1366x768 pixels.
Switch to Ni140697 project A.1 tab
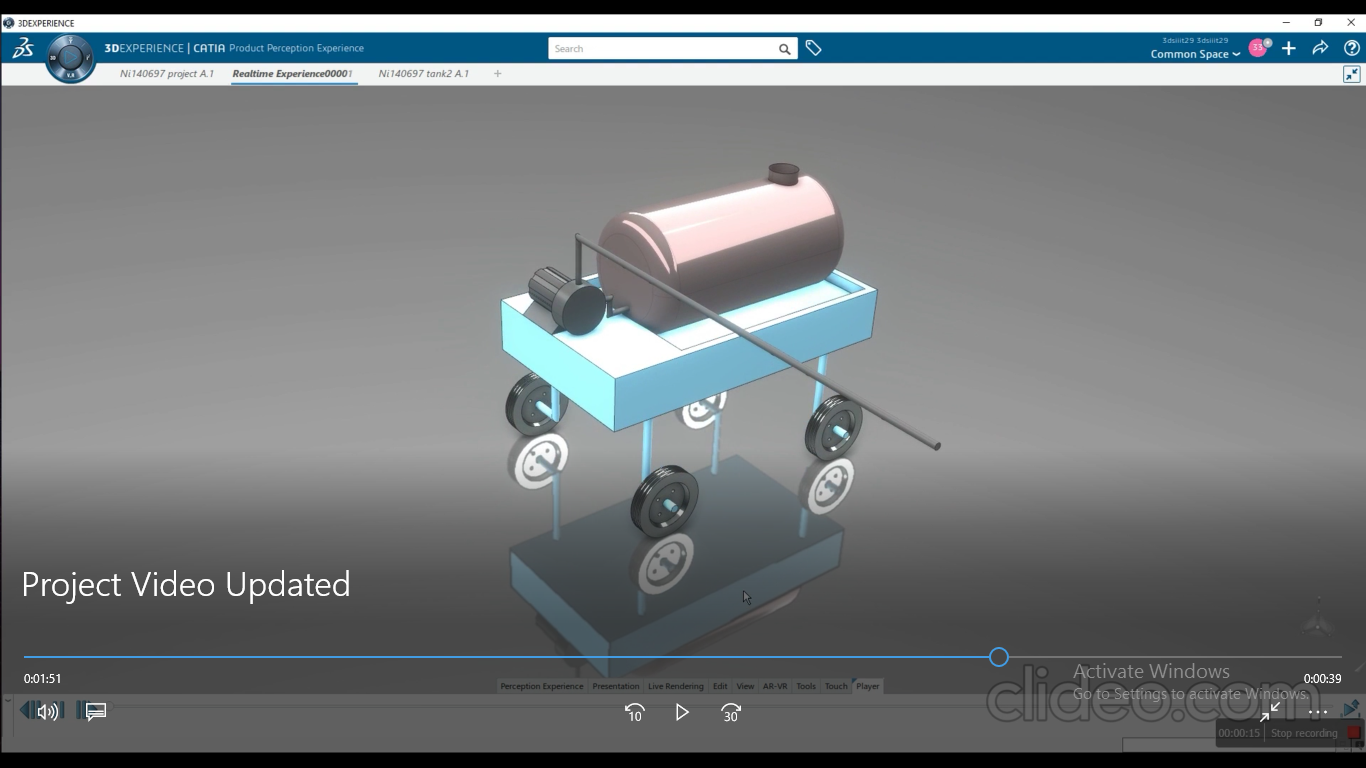167,73
